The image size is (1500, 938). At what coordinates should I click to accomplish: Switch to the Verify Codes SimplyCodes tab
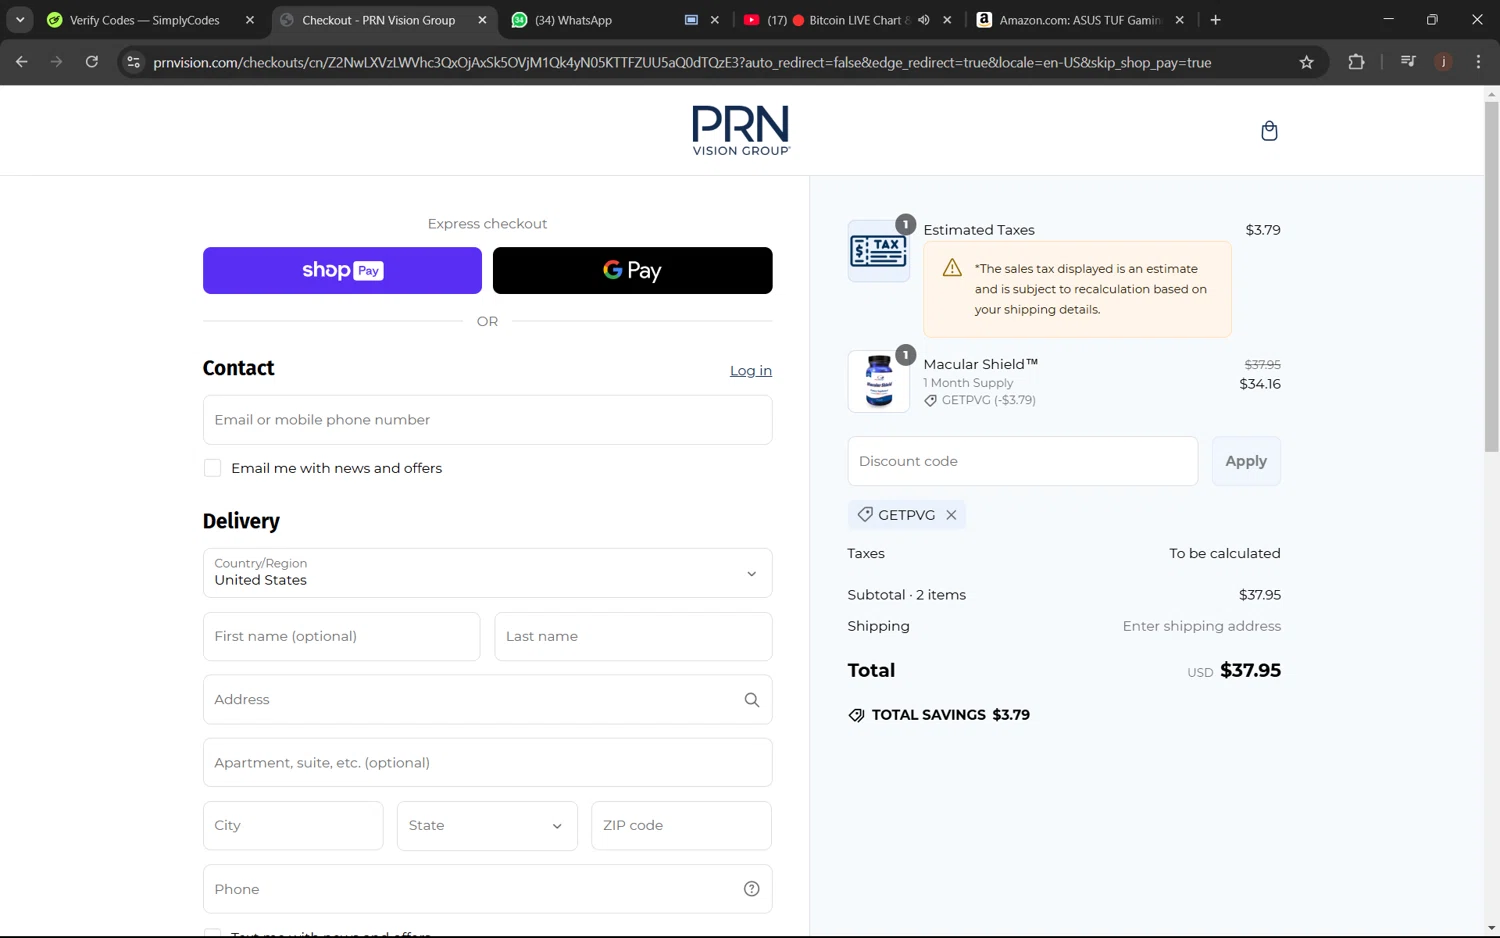point(144,20)
